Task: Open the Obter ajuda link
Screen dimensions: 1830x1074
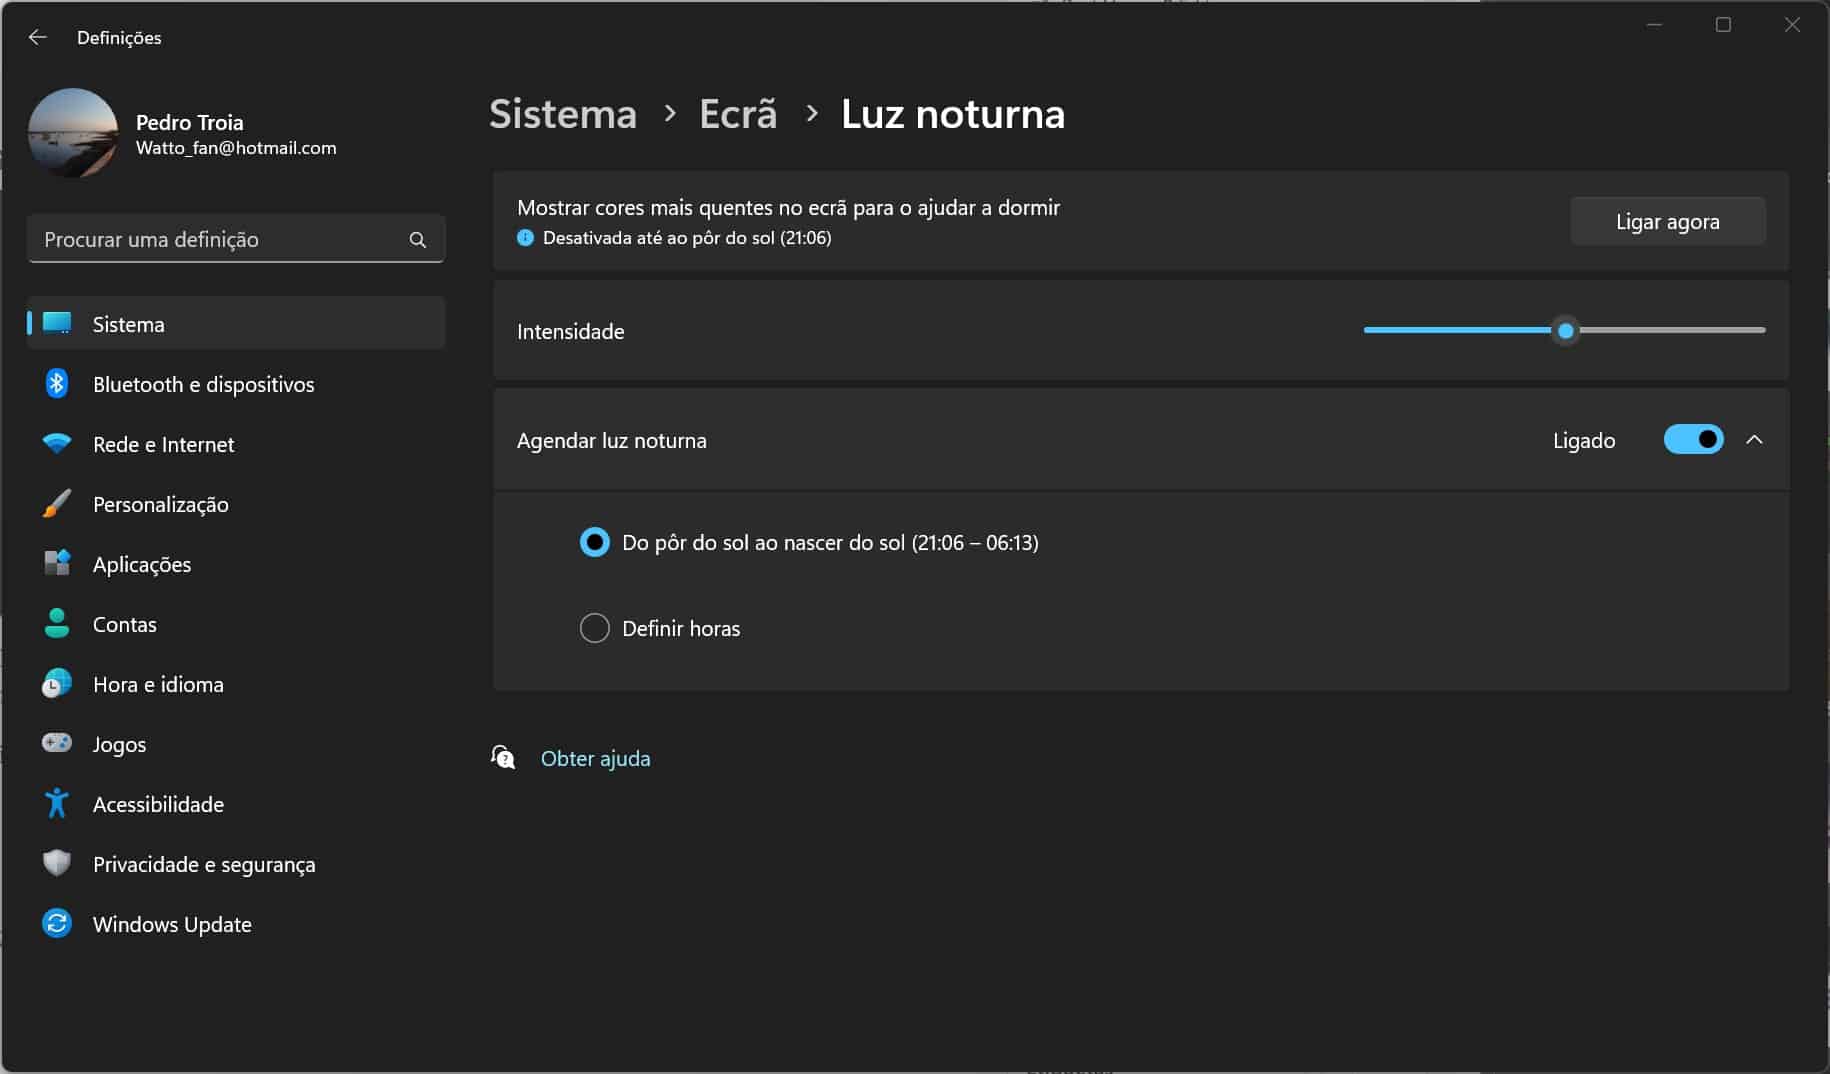Action: tap(595, 758)
